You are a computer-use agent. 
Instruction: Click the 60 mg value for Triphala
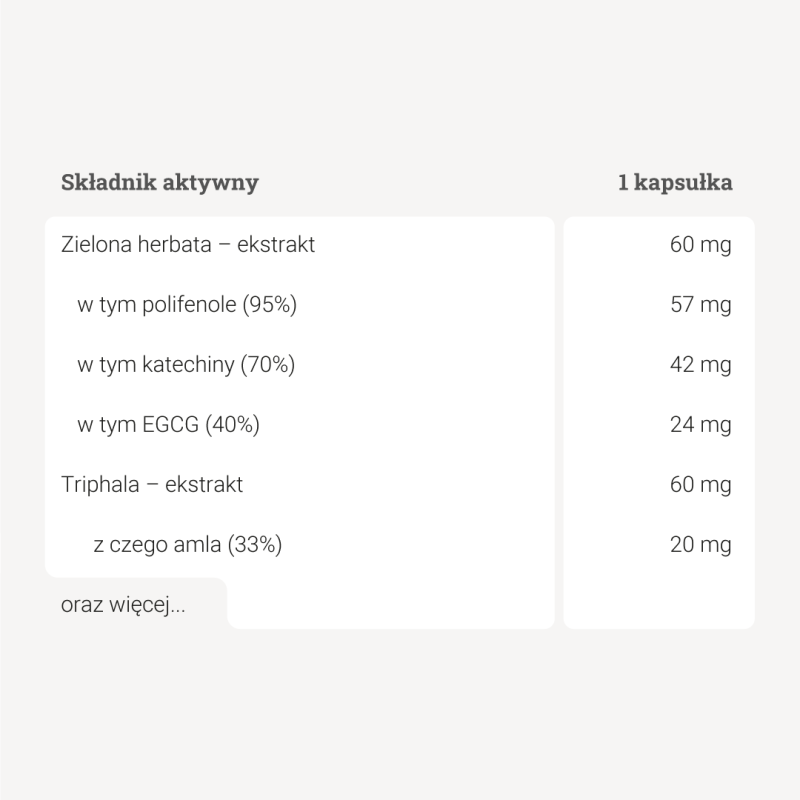[x=700, y=485]
